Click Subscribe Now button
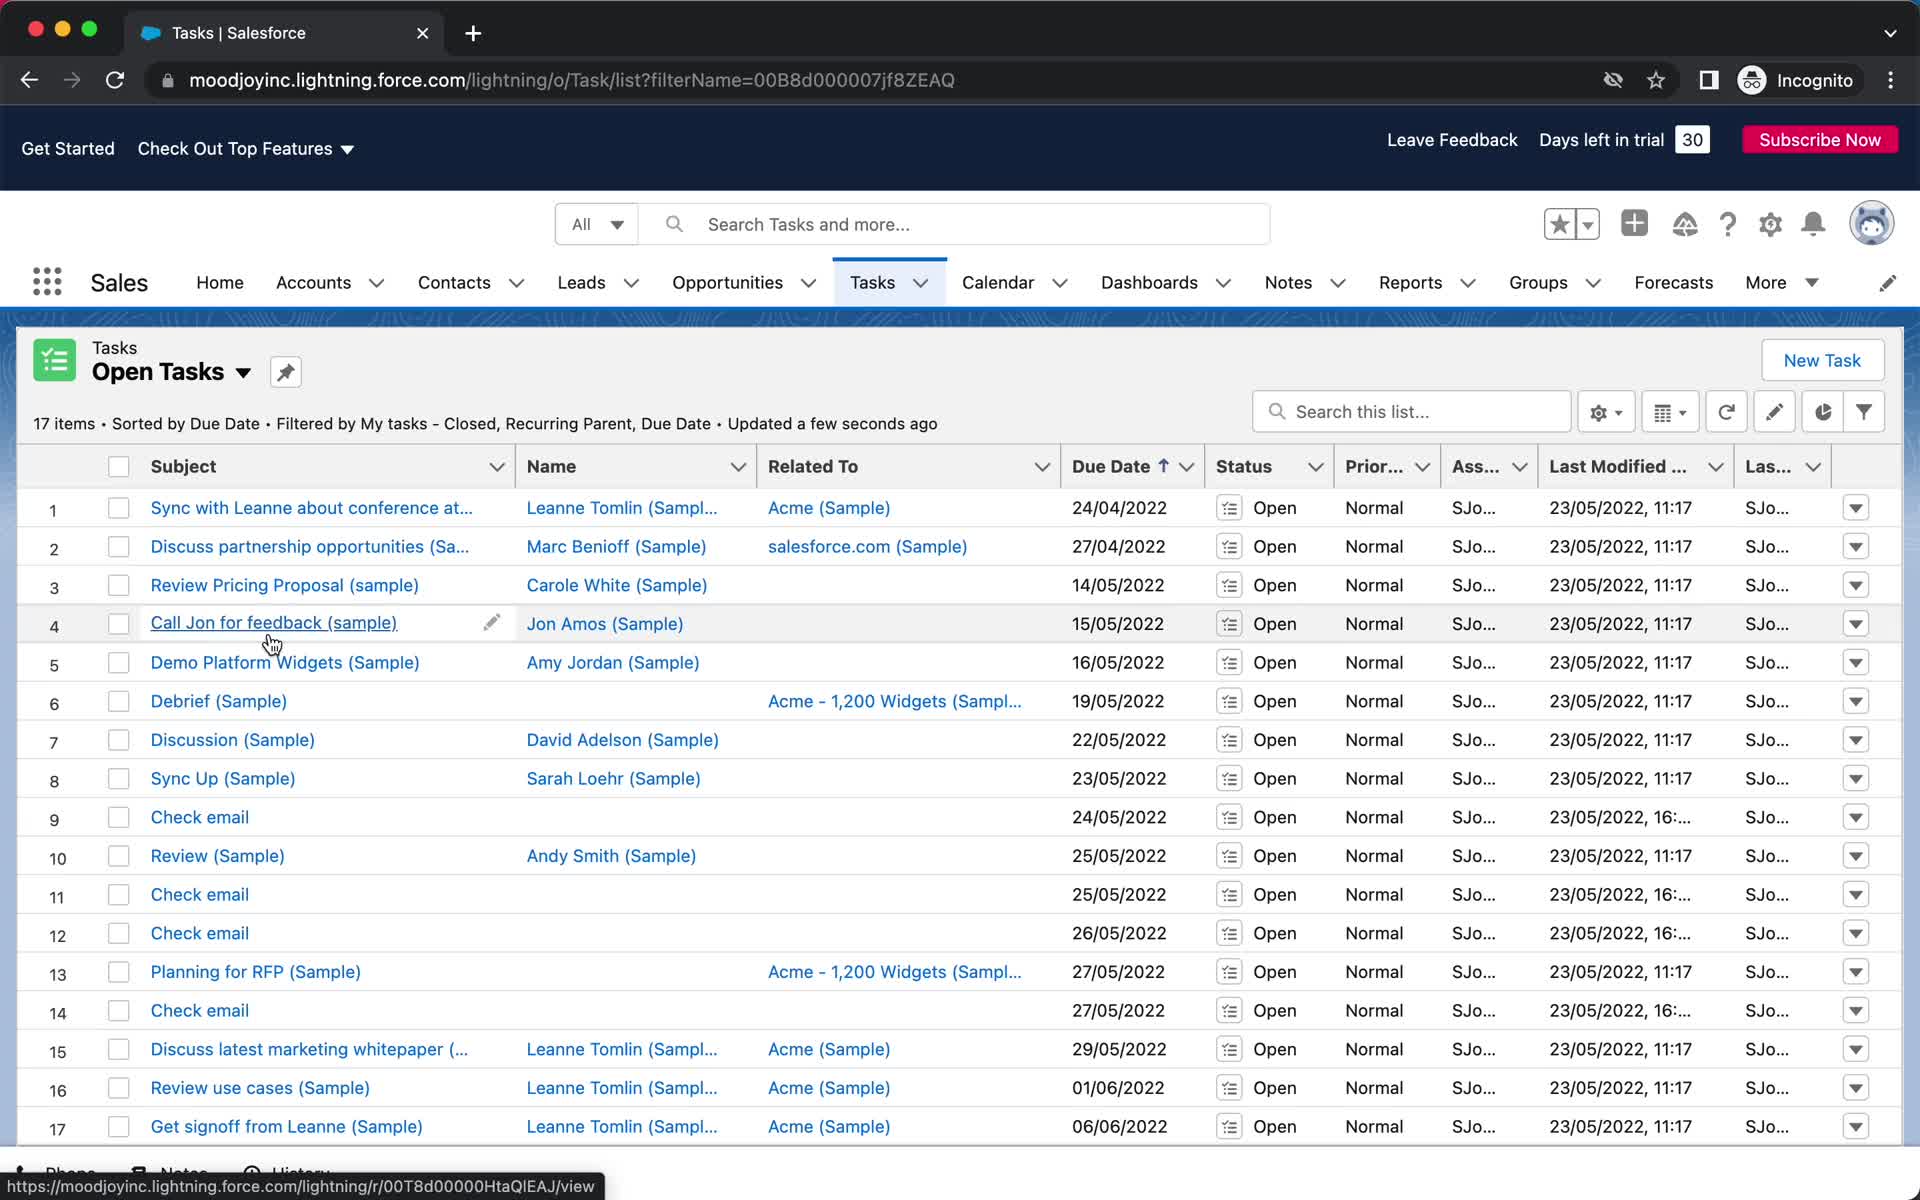Image resolution: width=1920 pixels, height=1200 pixels. tap(1820, 140)
